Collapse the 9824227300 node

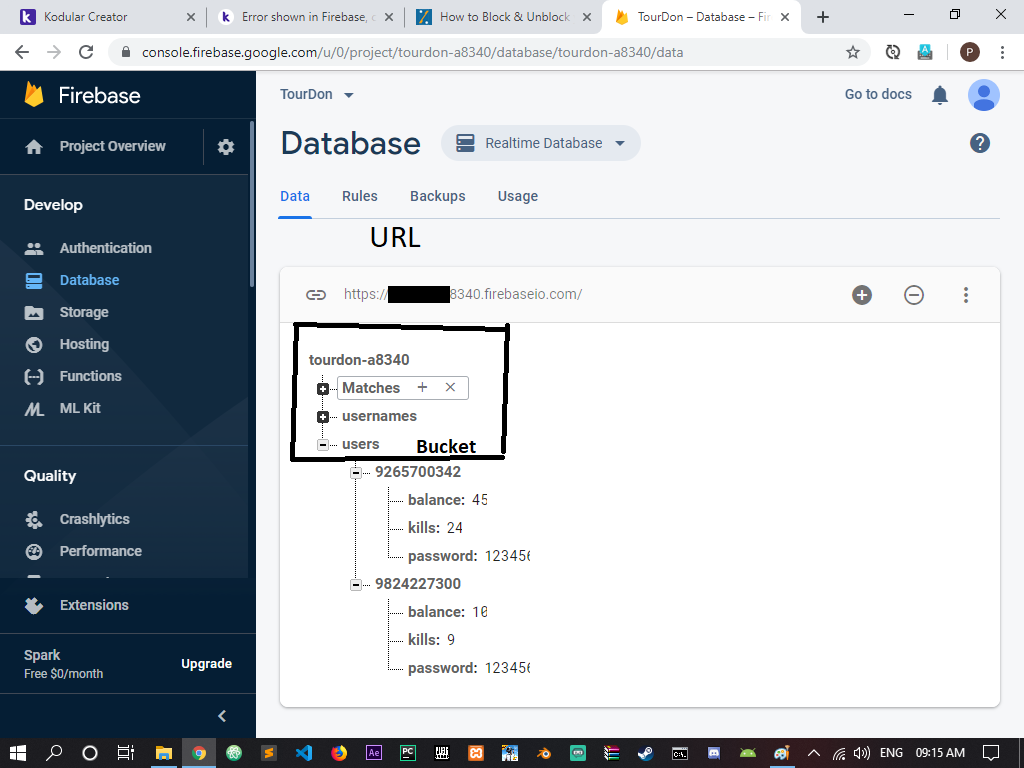tap(356, 584)
